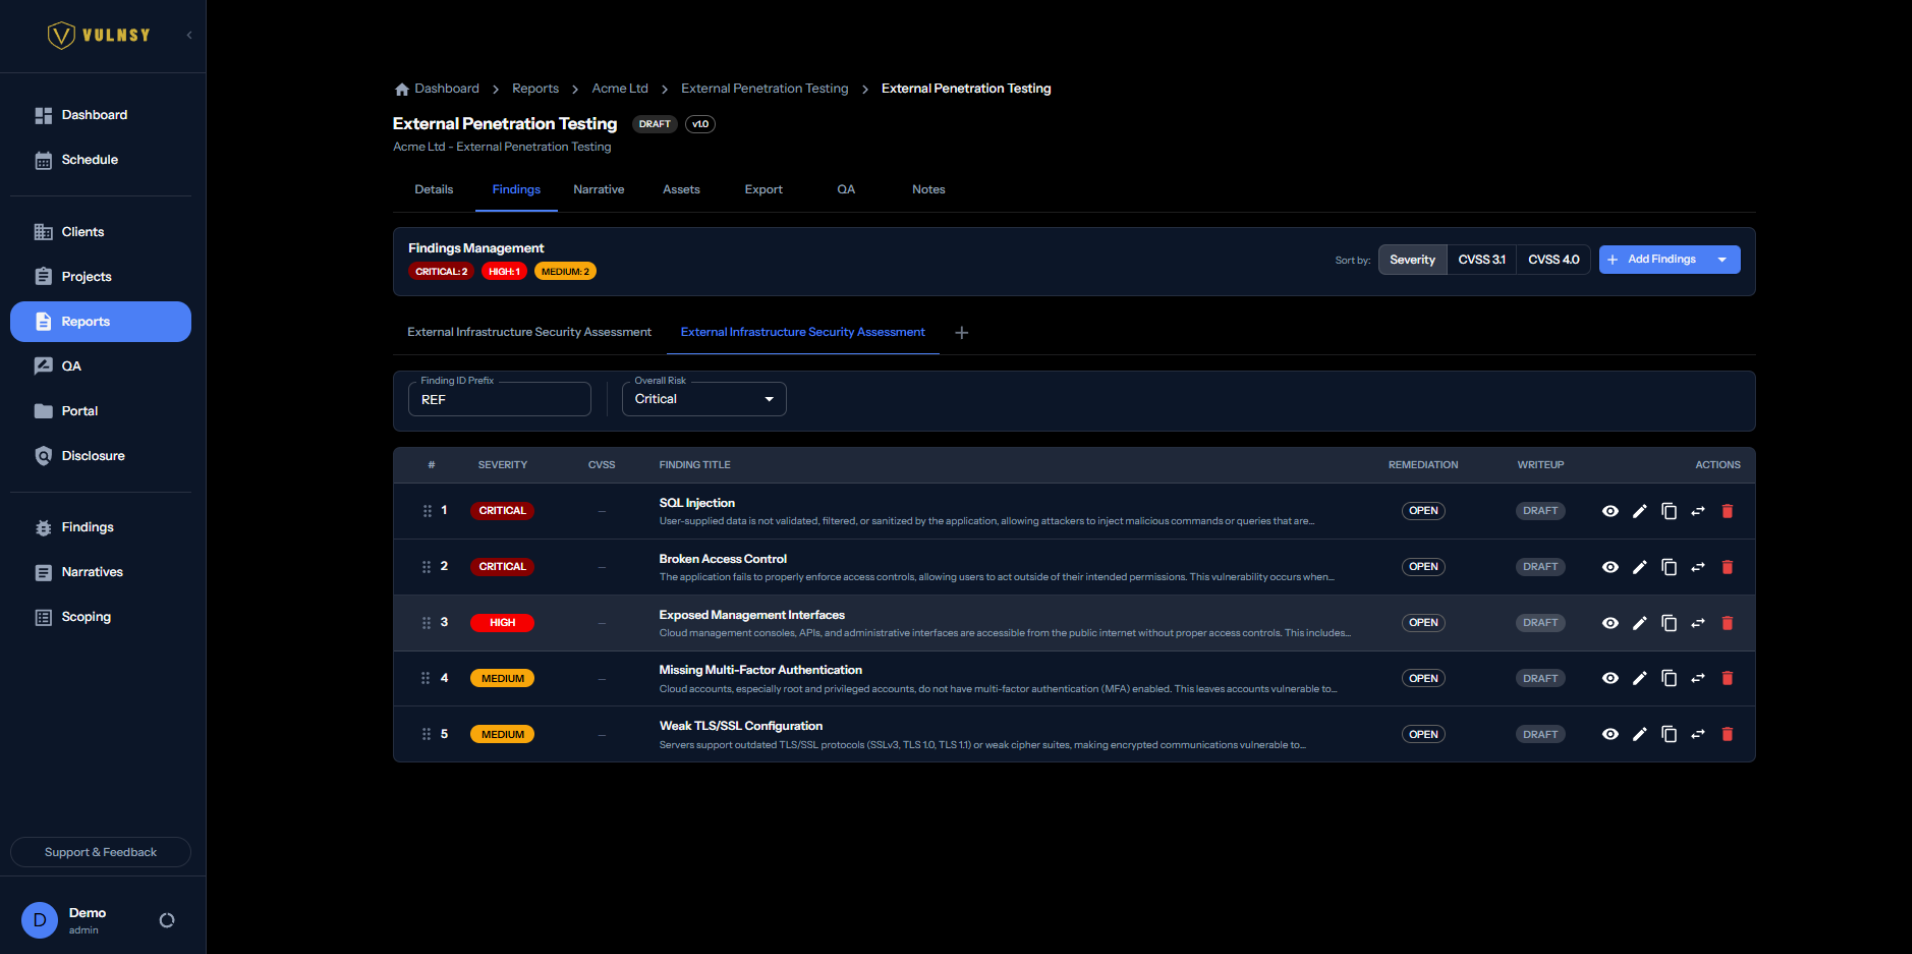Click the drag handle of row 4

pos(426,678)
